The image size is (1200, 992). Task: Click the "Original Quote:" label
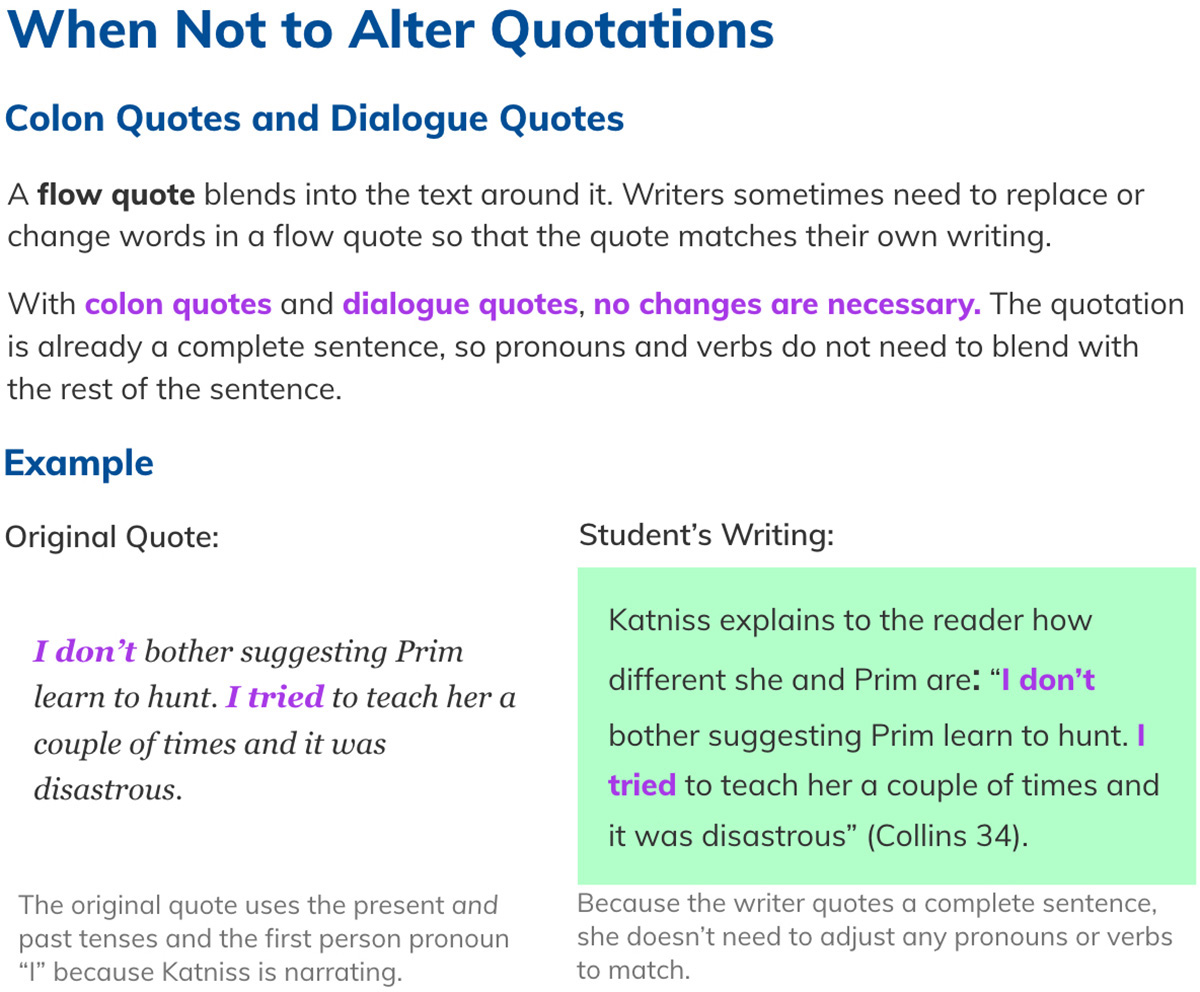[111, 537]
